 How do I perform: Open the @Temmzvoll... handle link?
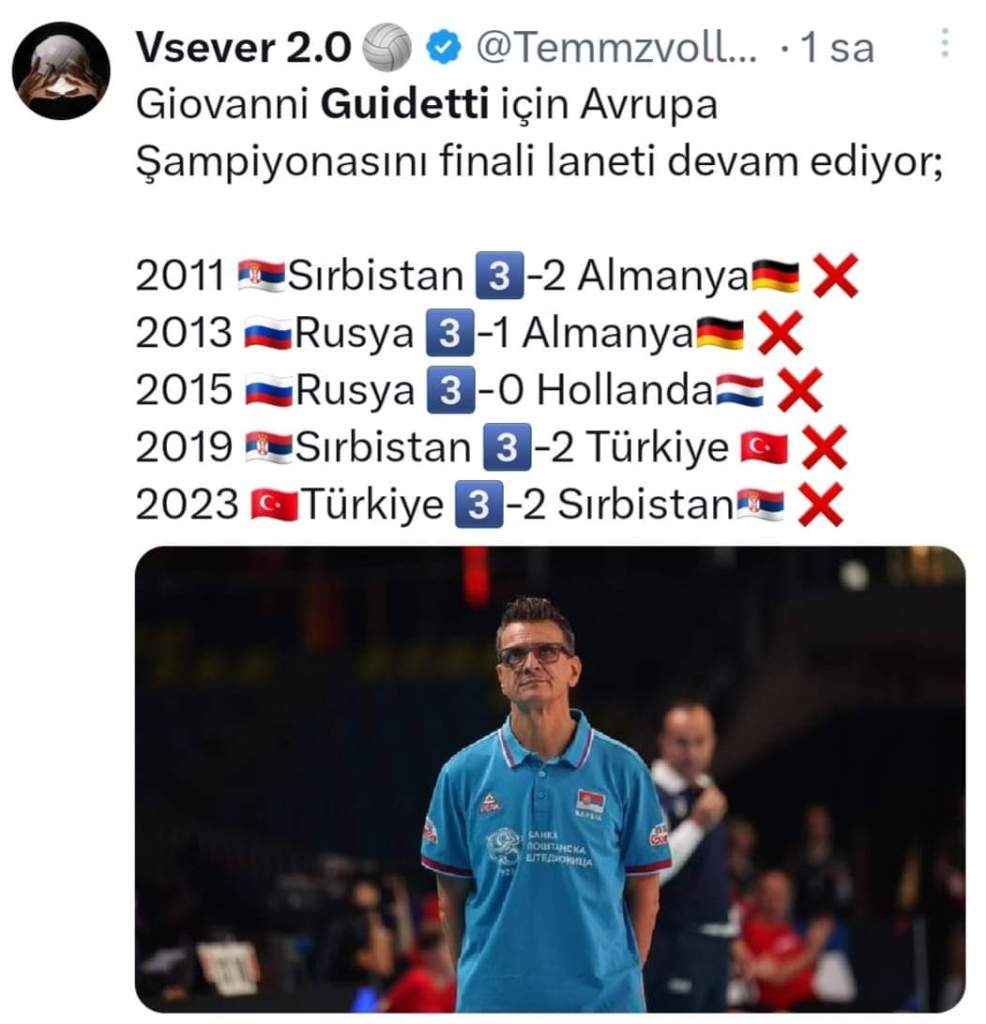pos(616,48)
